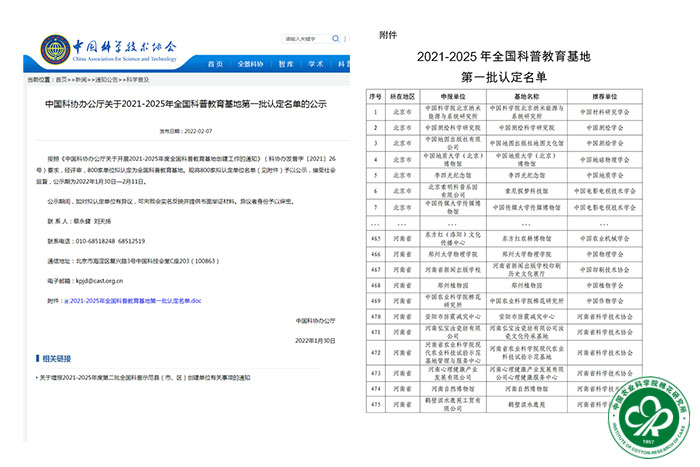Click the phone number 010-68518248 line

96,241
